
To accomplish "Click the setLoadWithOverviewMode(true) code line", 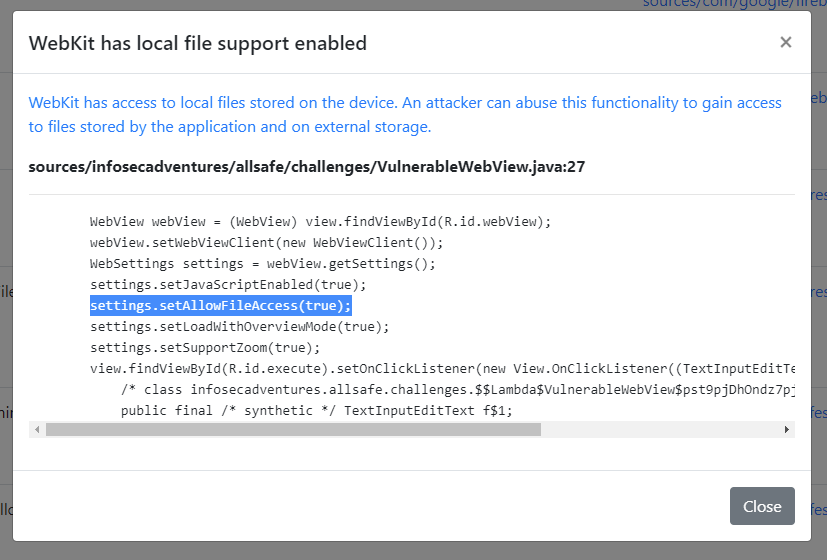I will point(239,327).
